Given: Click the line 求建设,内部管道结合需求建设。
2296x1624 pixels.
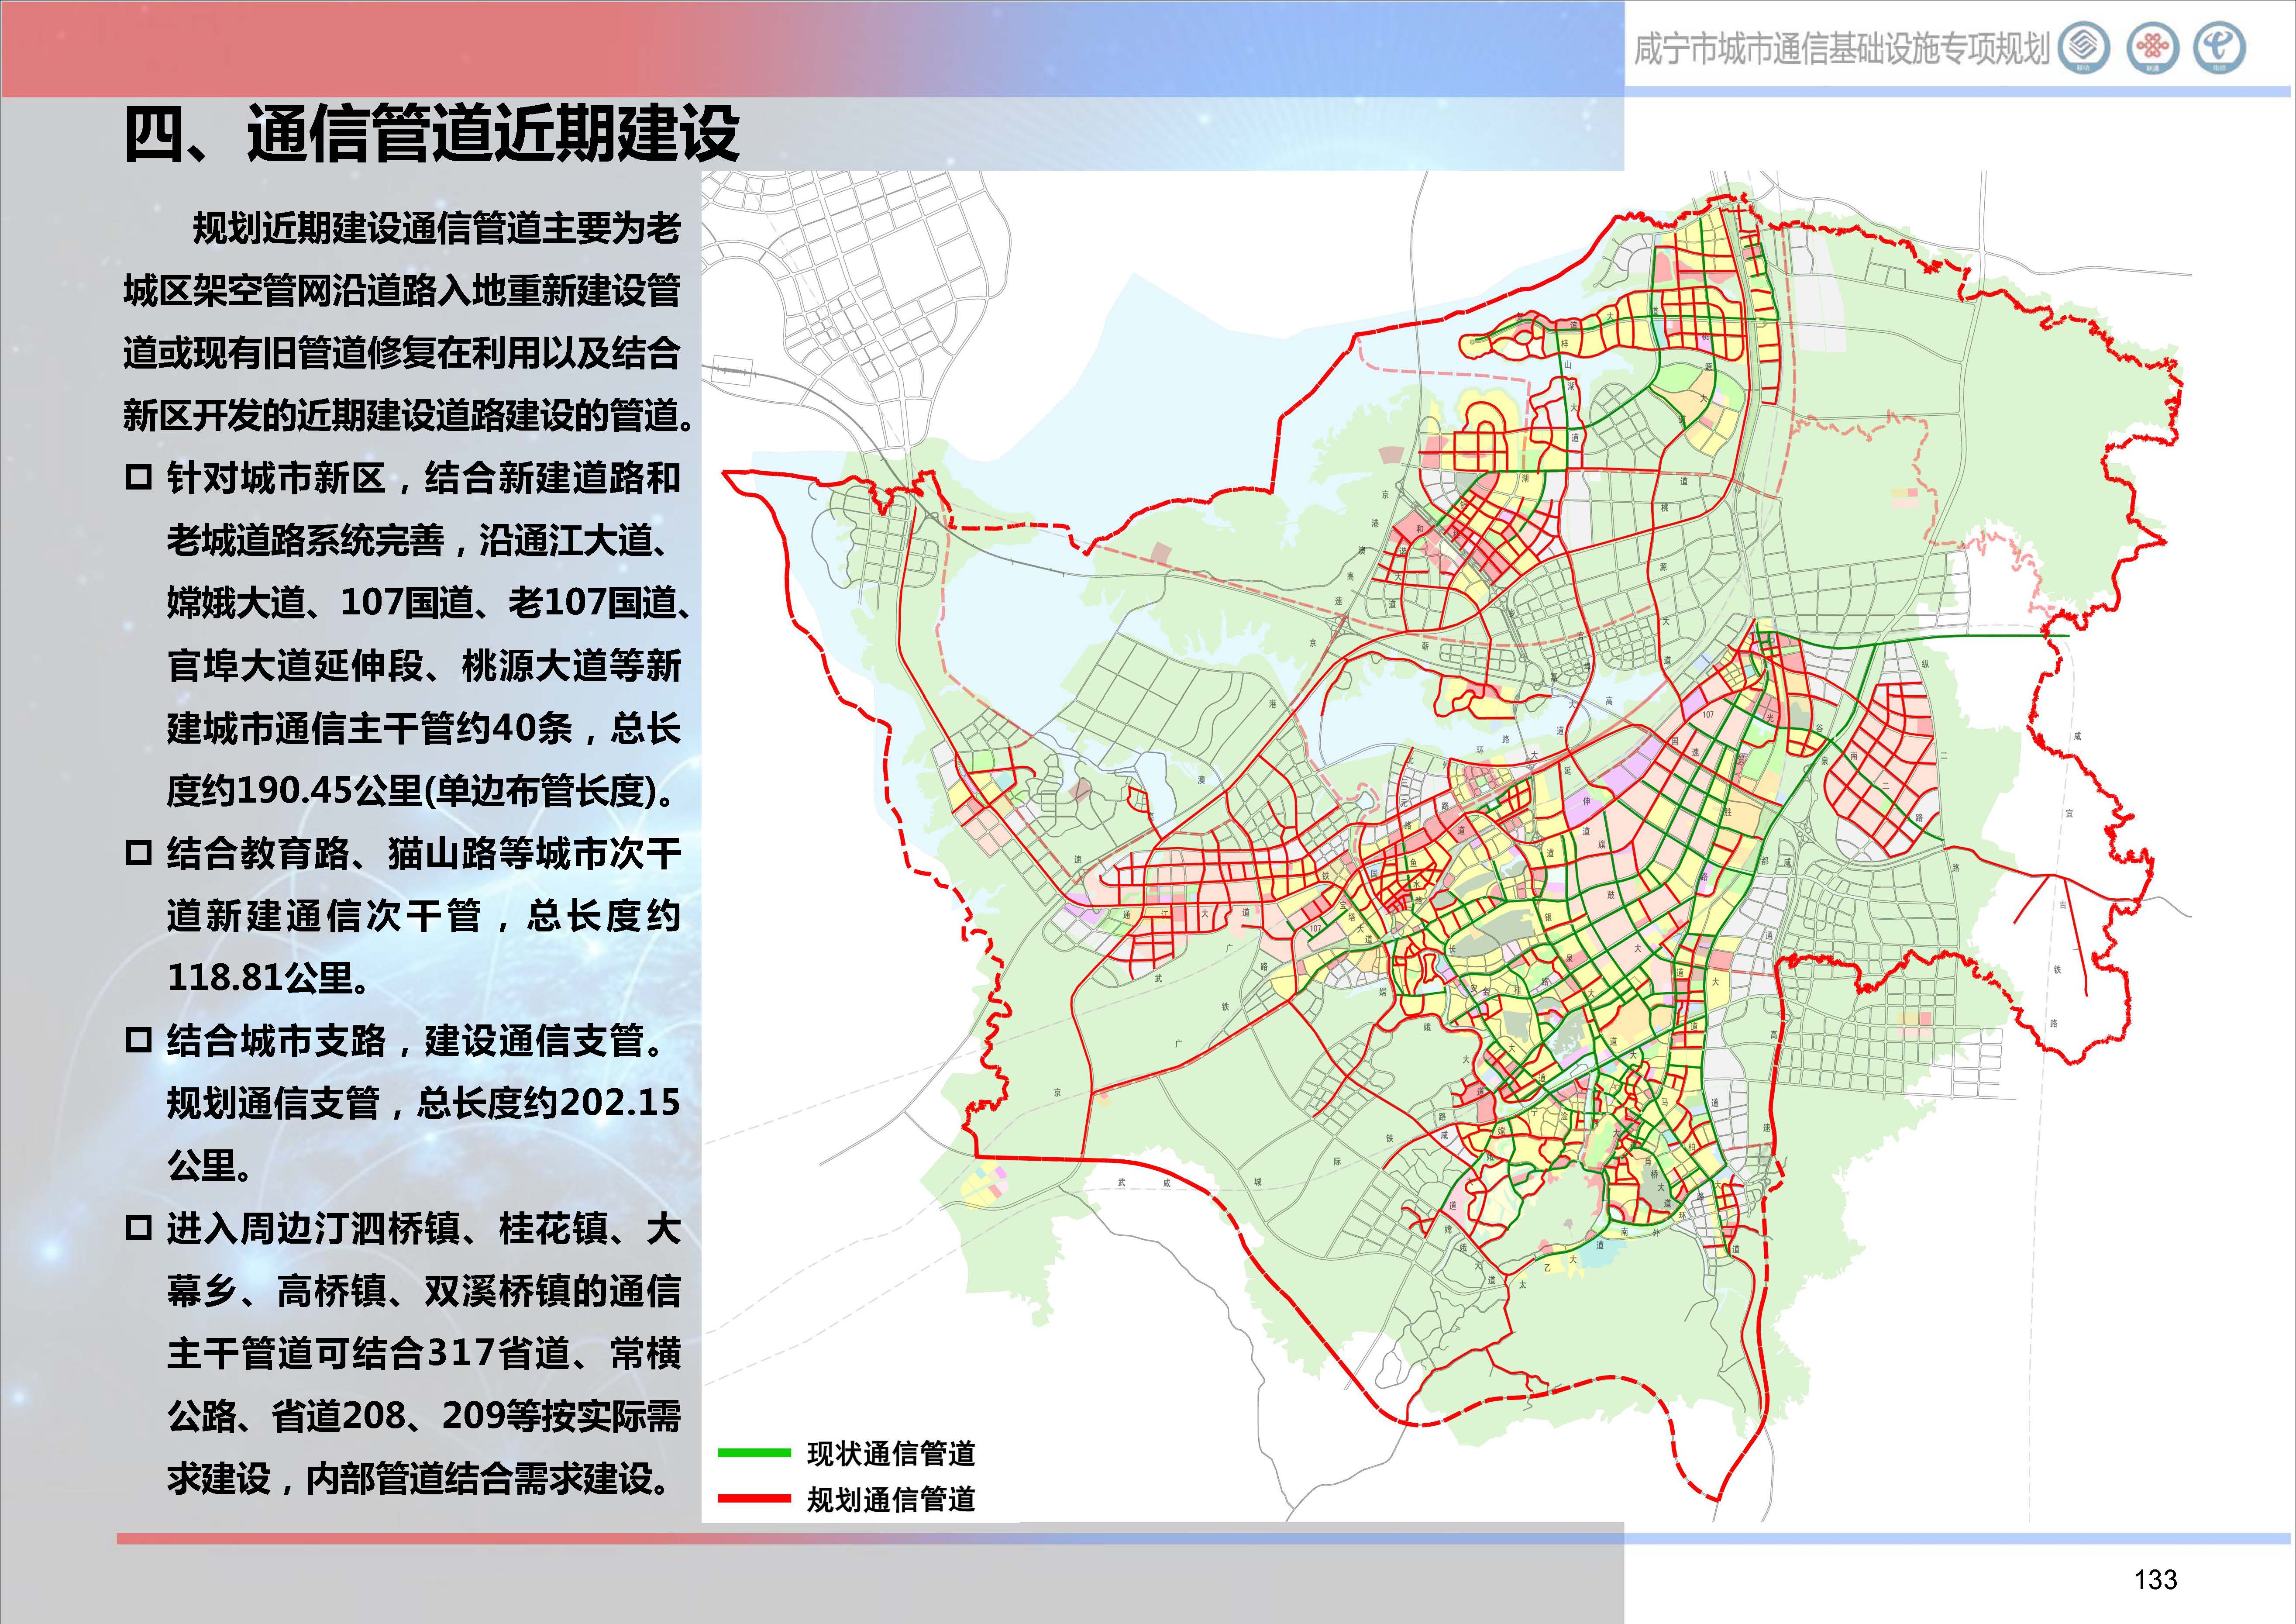Looking at the screenshot, I should point(420,1478).
